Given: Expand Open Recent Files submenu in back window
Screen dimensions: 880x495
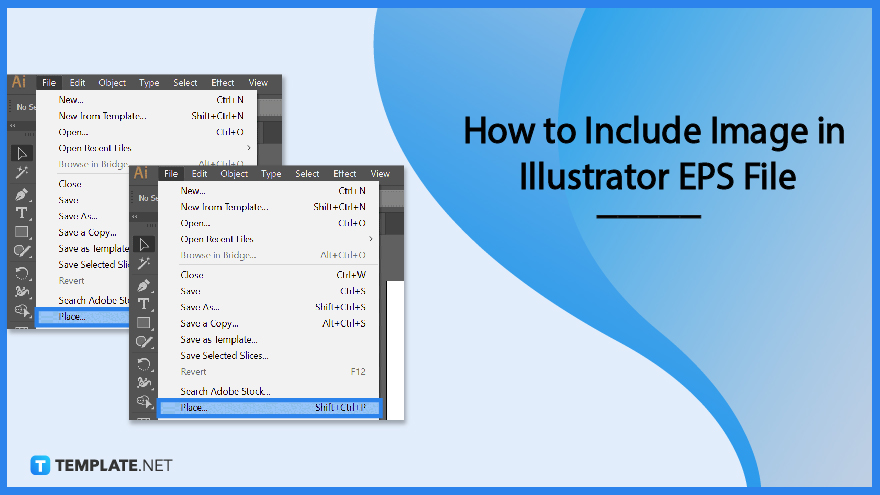Looking at the screenshot, I should pyautogui.click(x=249, y=148).
